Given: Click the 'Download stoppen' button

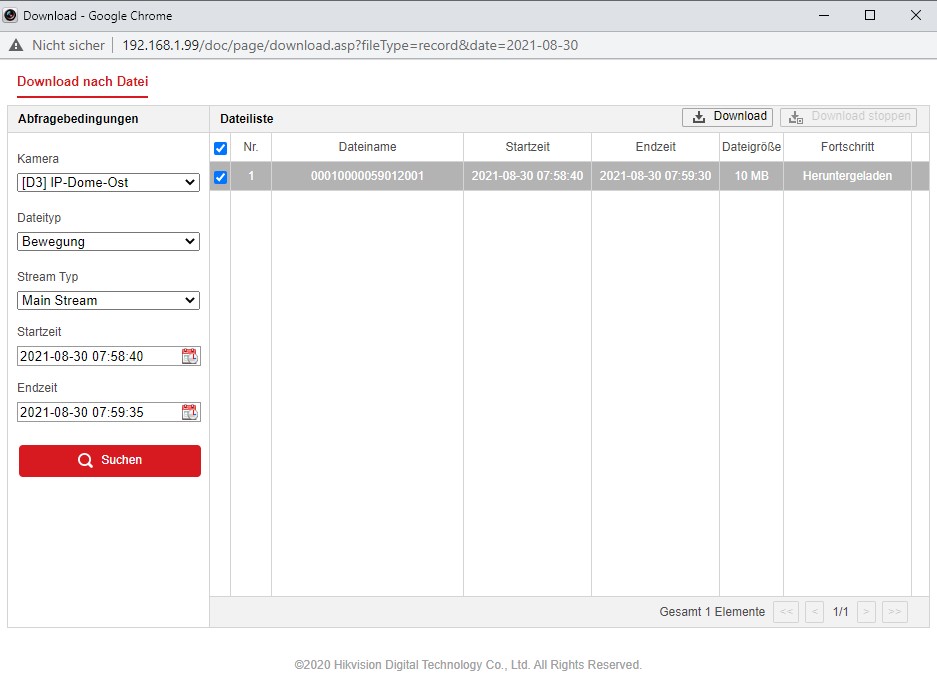Looking at the screenshot, I should click(x=848, y=117).
